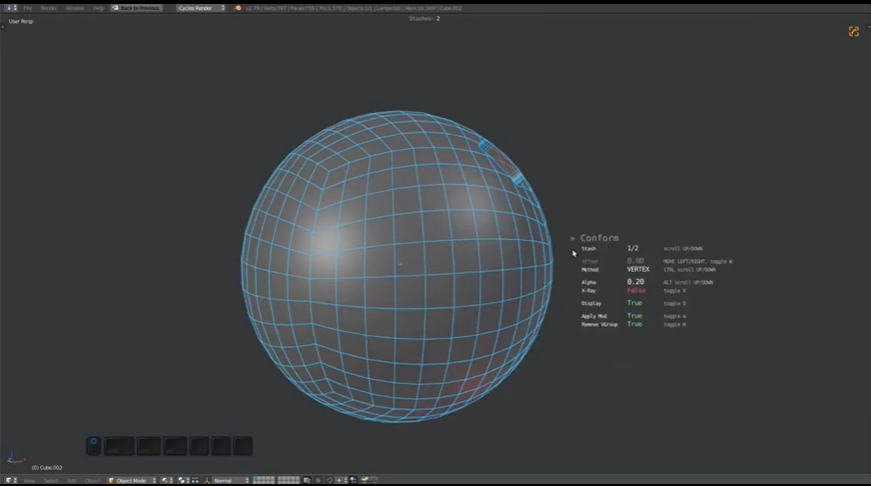Click the Blender logo in info header
The height and width of the screenshot is (486, 871).
[240, 8]
